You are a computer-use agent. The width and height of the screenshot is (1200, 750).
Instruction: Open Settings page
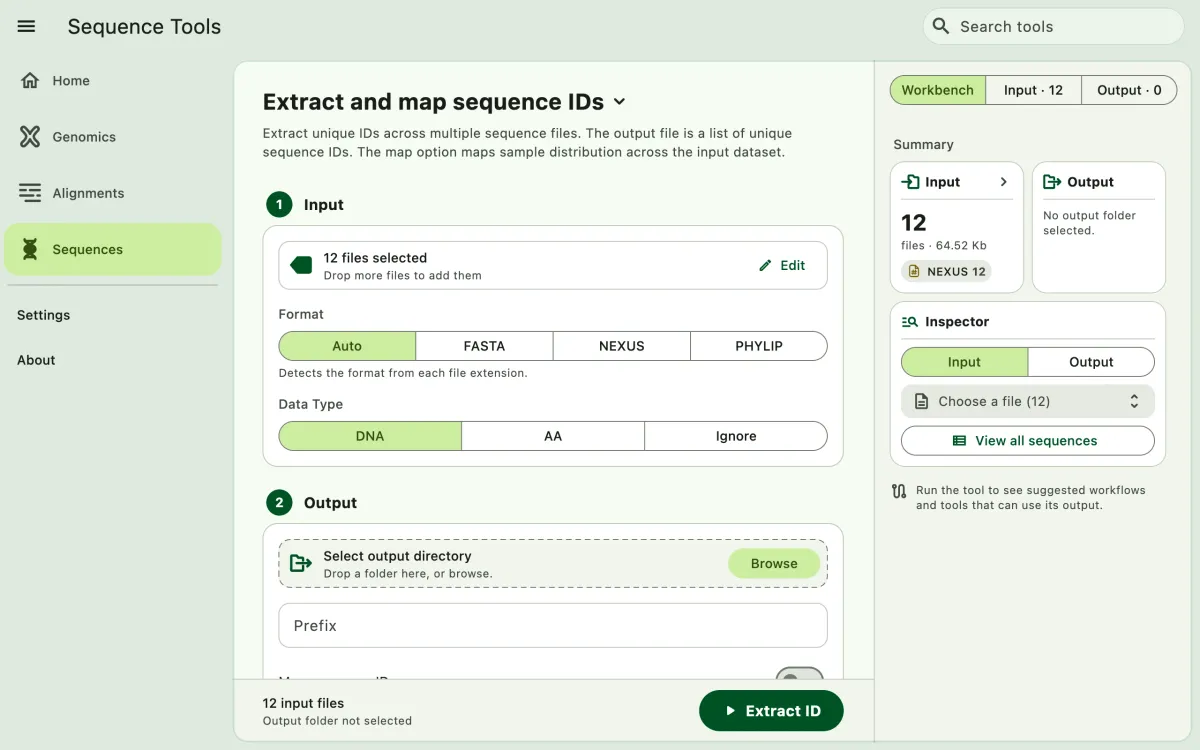(44, 315)
